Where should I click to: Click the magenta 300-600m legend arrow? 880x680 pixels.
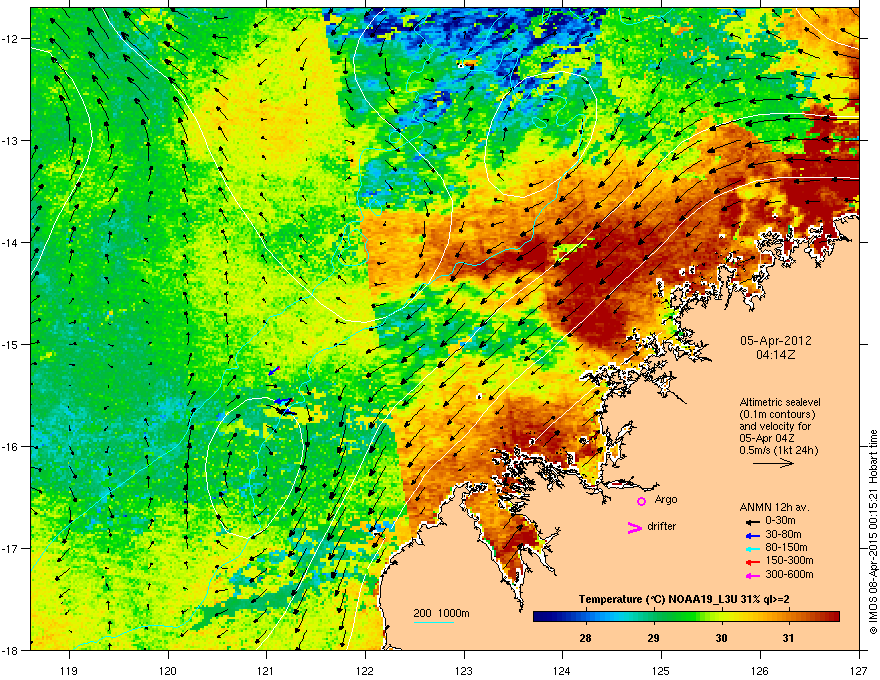[753, 576]
